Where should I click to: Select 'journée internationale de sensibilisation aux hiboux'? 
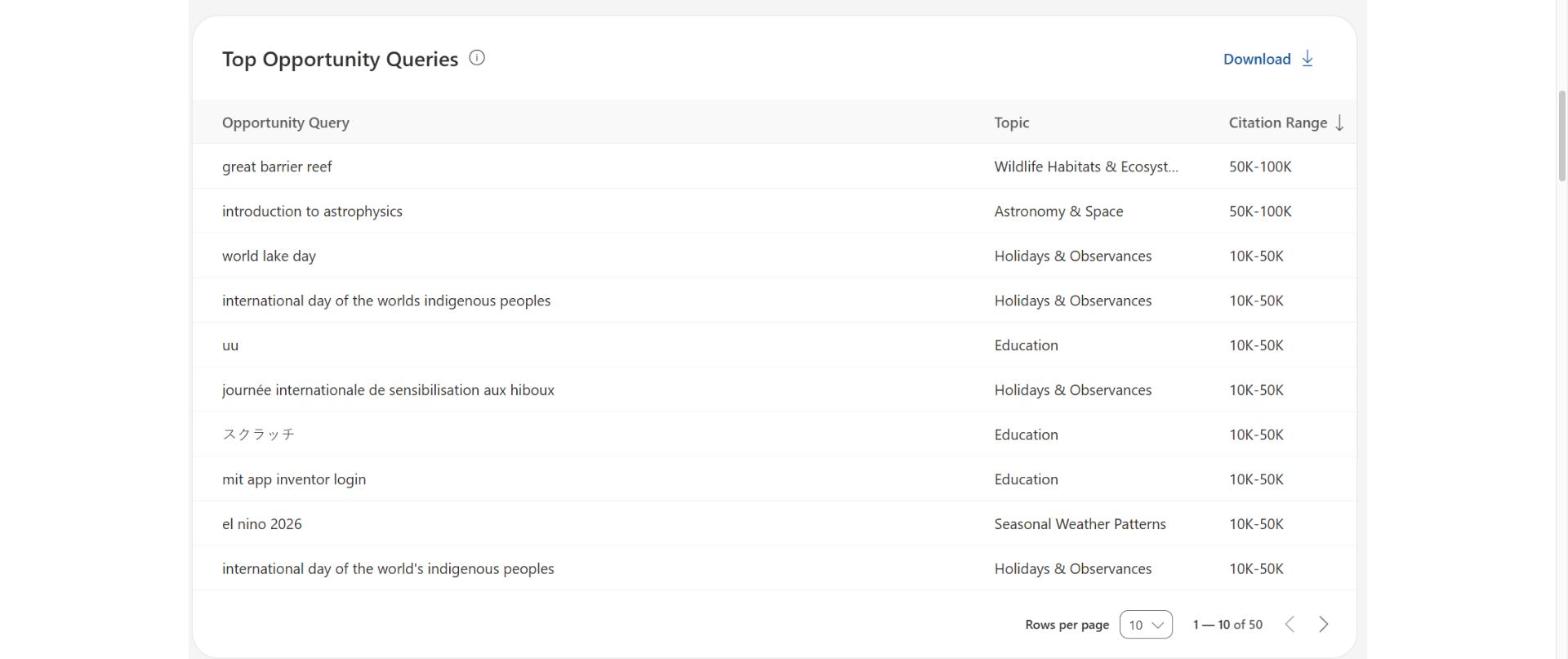[x=388, y=390]
